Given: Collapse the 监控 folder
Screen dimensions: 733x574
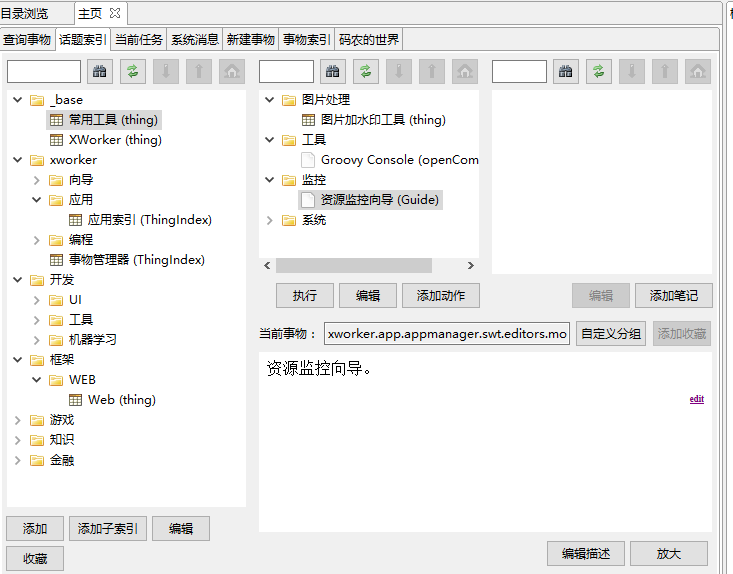Looking at the screenshot, I should 269,180.
